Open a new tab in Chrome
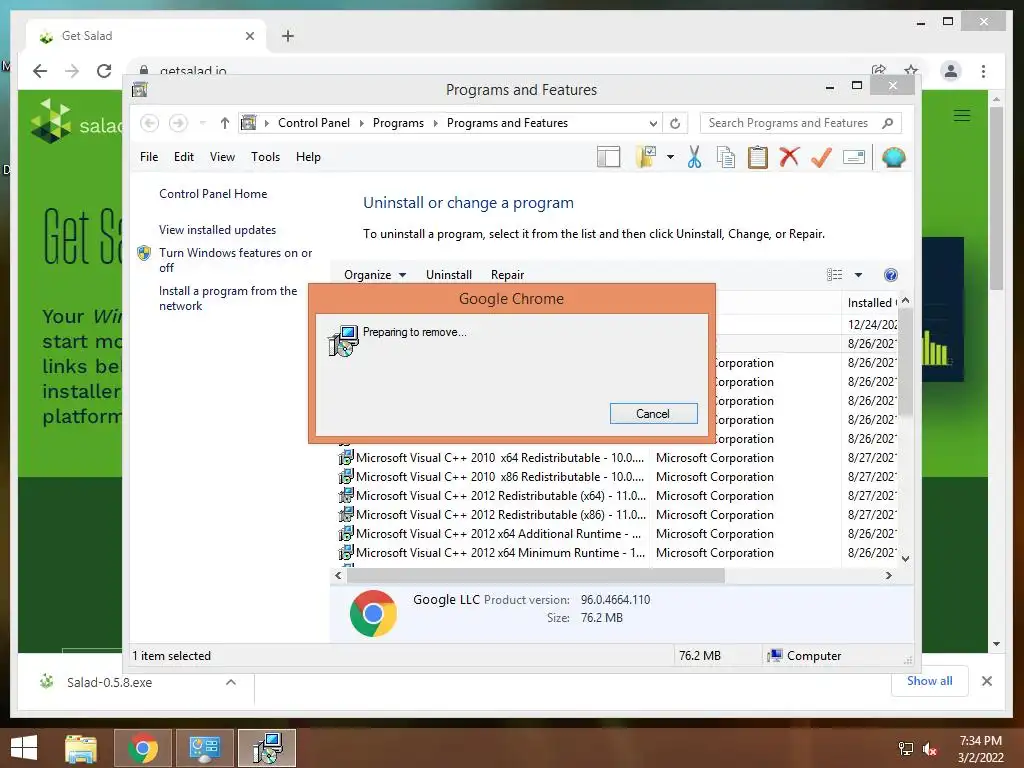This screenshot has width=1024, height=768. click(x=288, y=36)
